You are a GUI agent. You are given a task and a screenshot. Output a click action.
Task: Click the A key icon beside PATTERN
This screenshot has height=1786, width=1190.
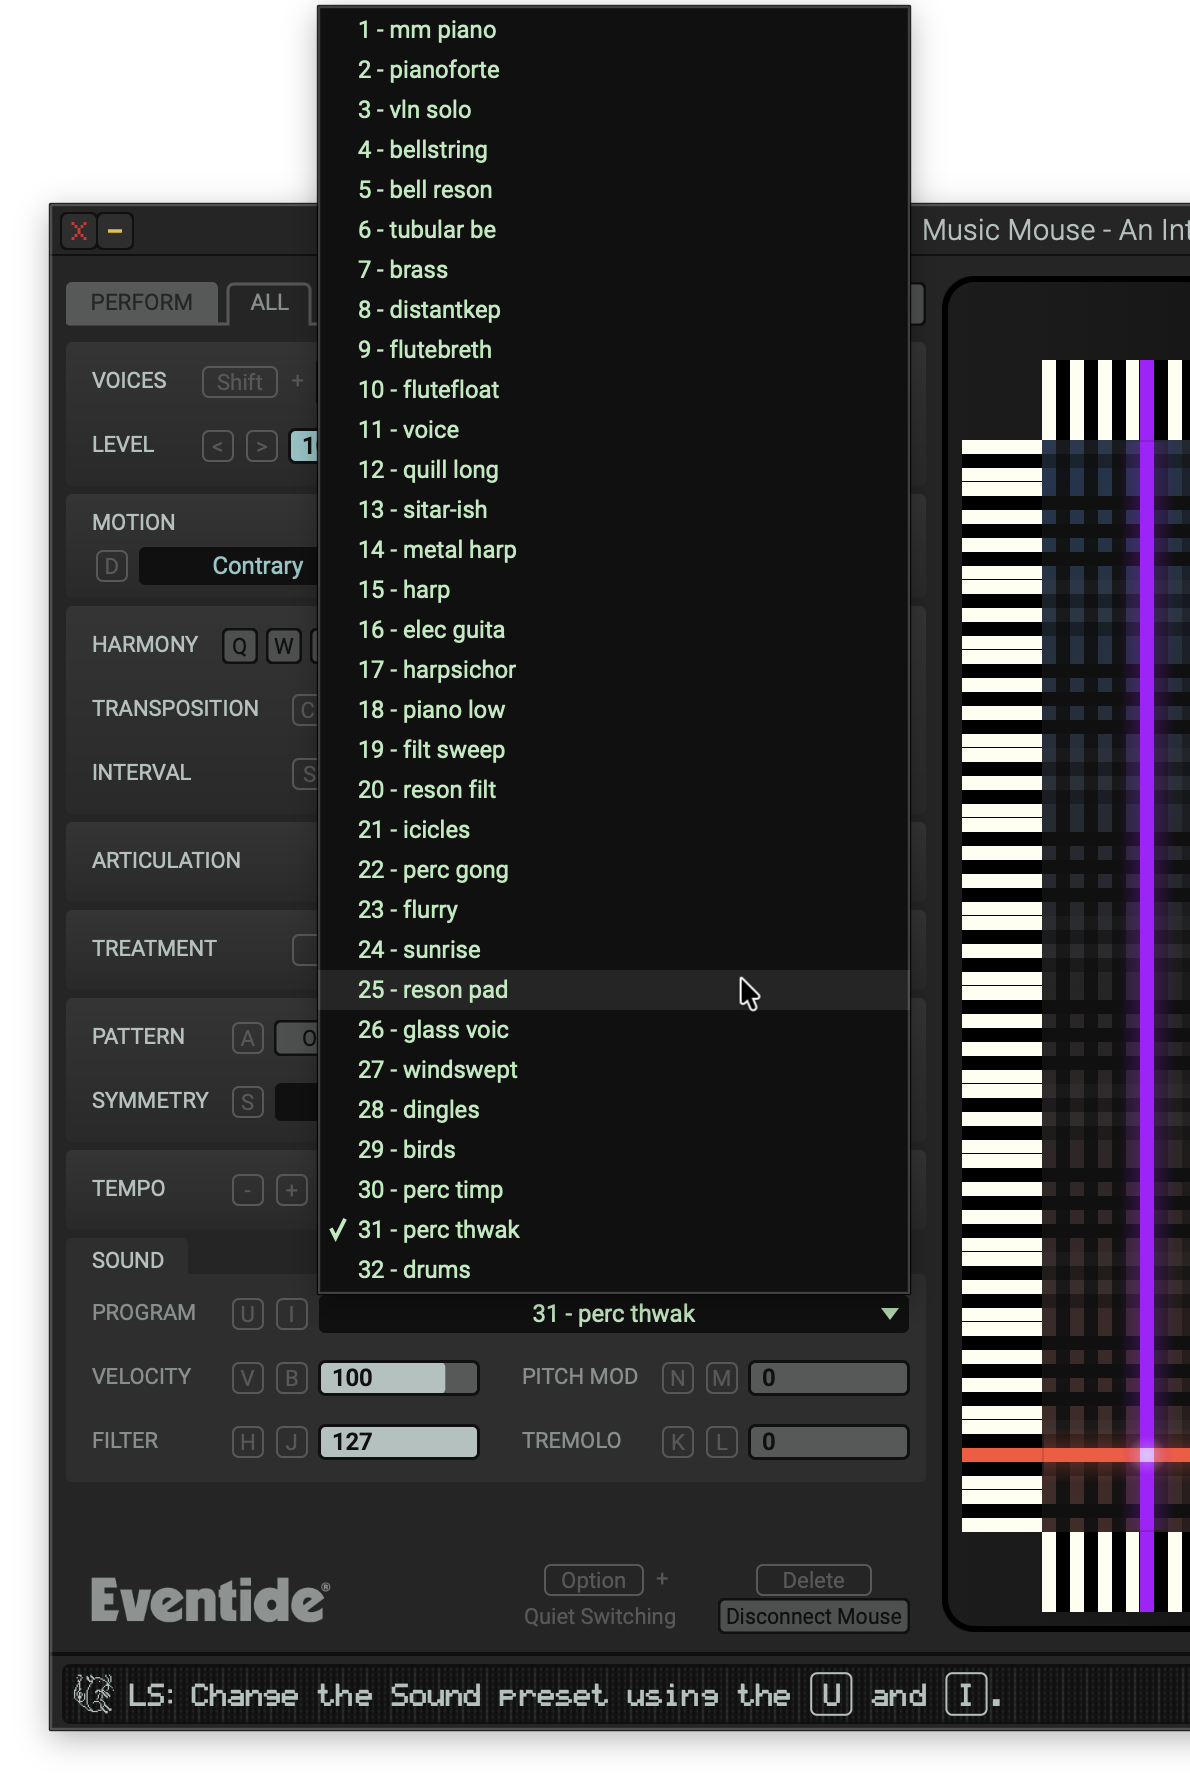tap(247, 1038)
